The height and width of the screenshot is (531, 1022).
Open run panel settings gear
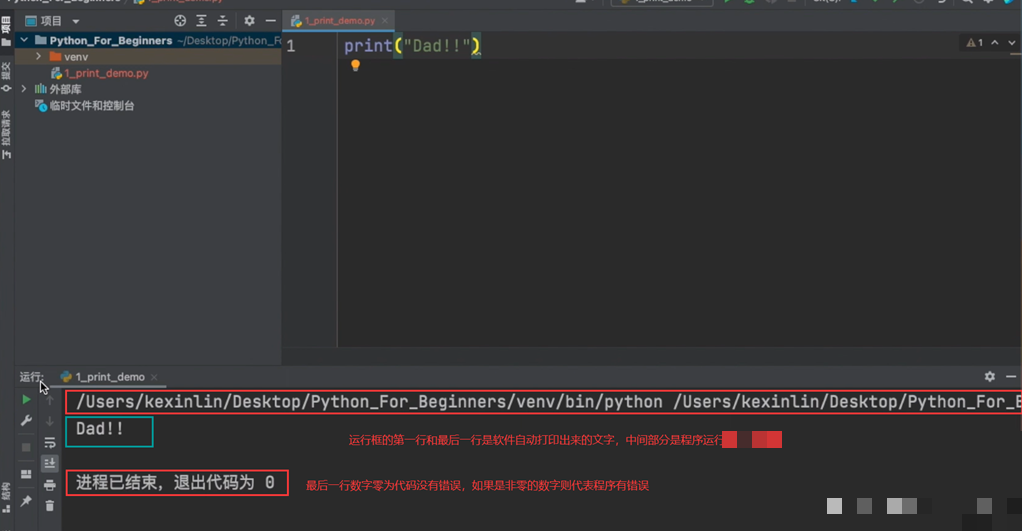tap(989, 377)
